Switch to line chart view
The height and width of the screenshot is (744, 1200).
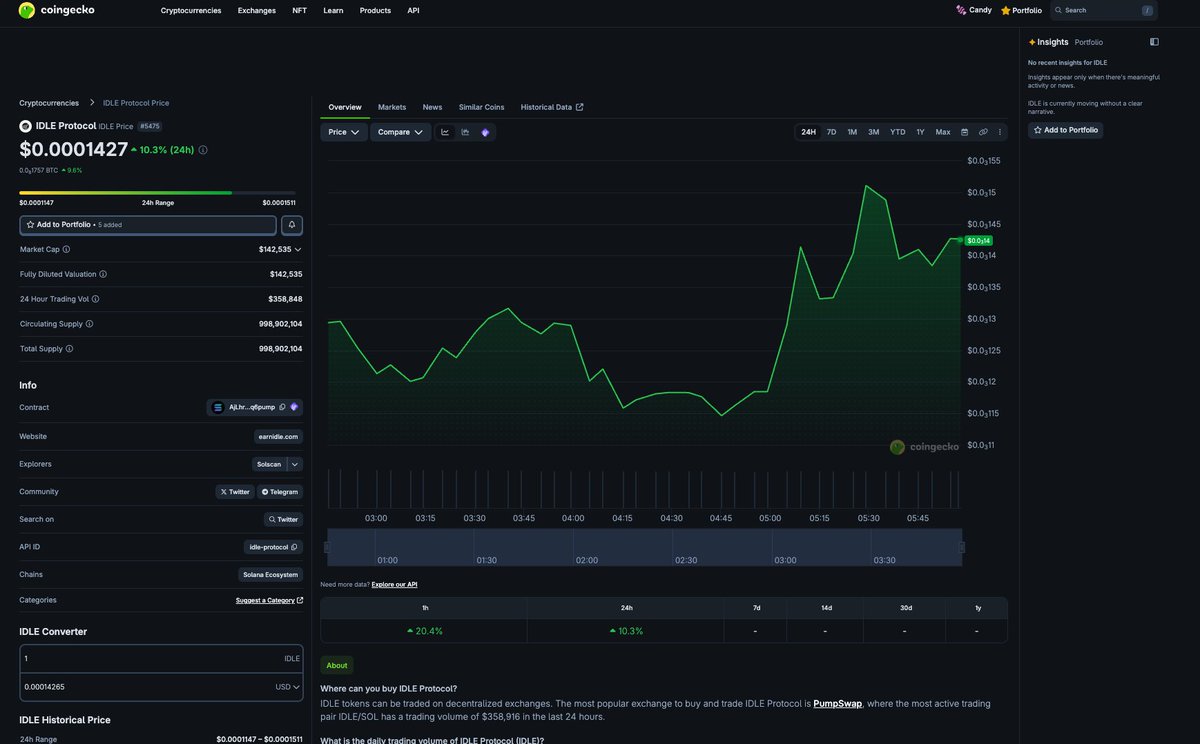tap(445, 132)
